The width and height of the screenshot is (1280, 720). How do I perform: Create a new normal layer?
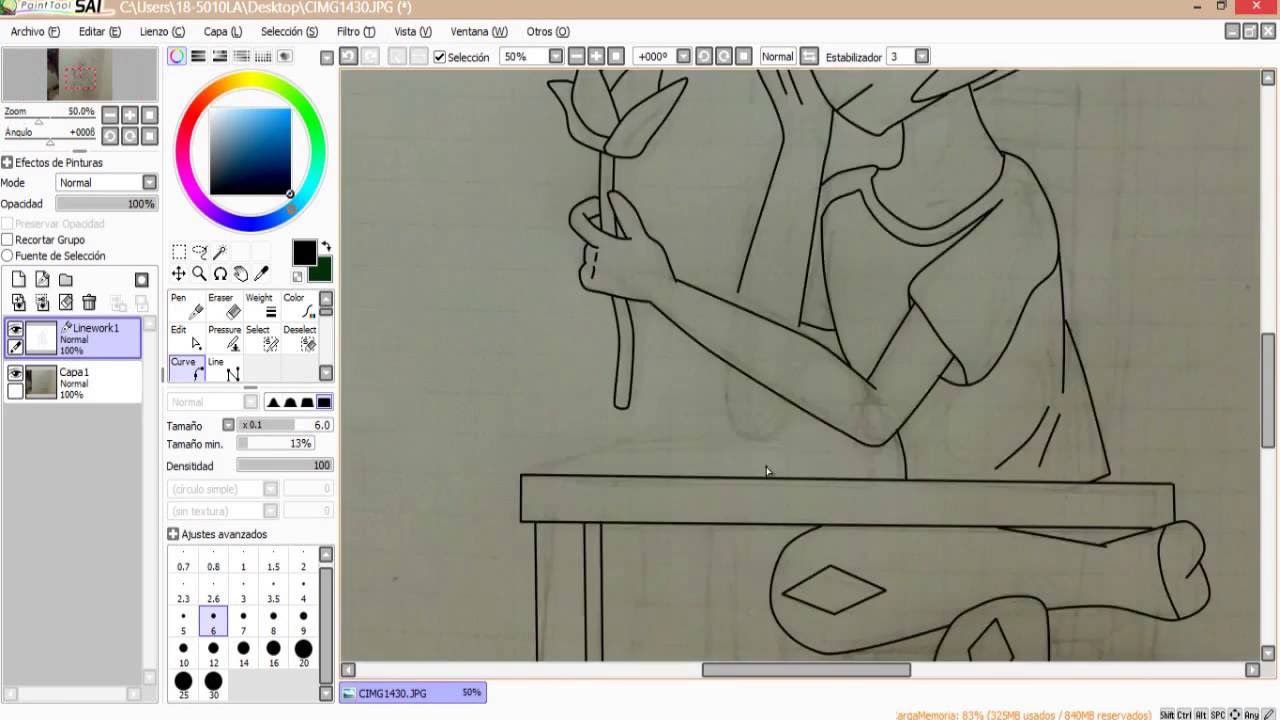coord(18,280)
